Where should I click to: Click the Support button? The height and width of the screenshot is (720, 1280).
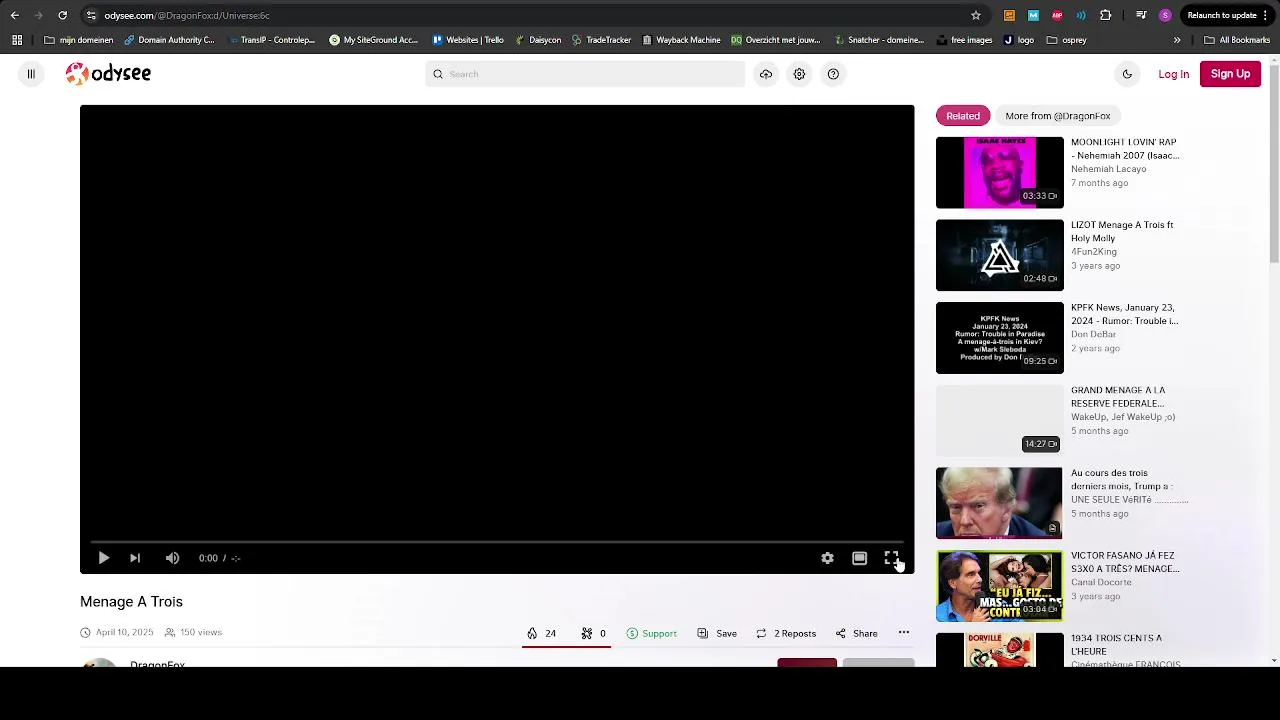point(652,633)
